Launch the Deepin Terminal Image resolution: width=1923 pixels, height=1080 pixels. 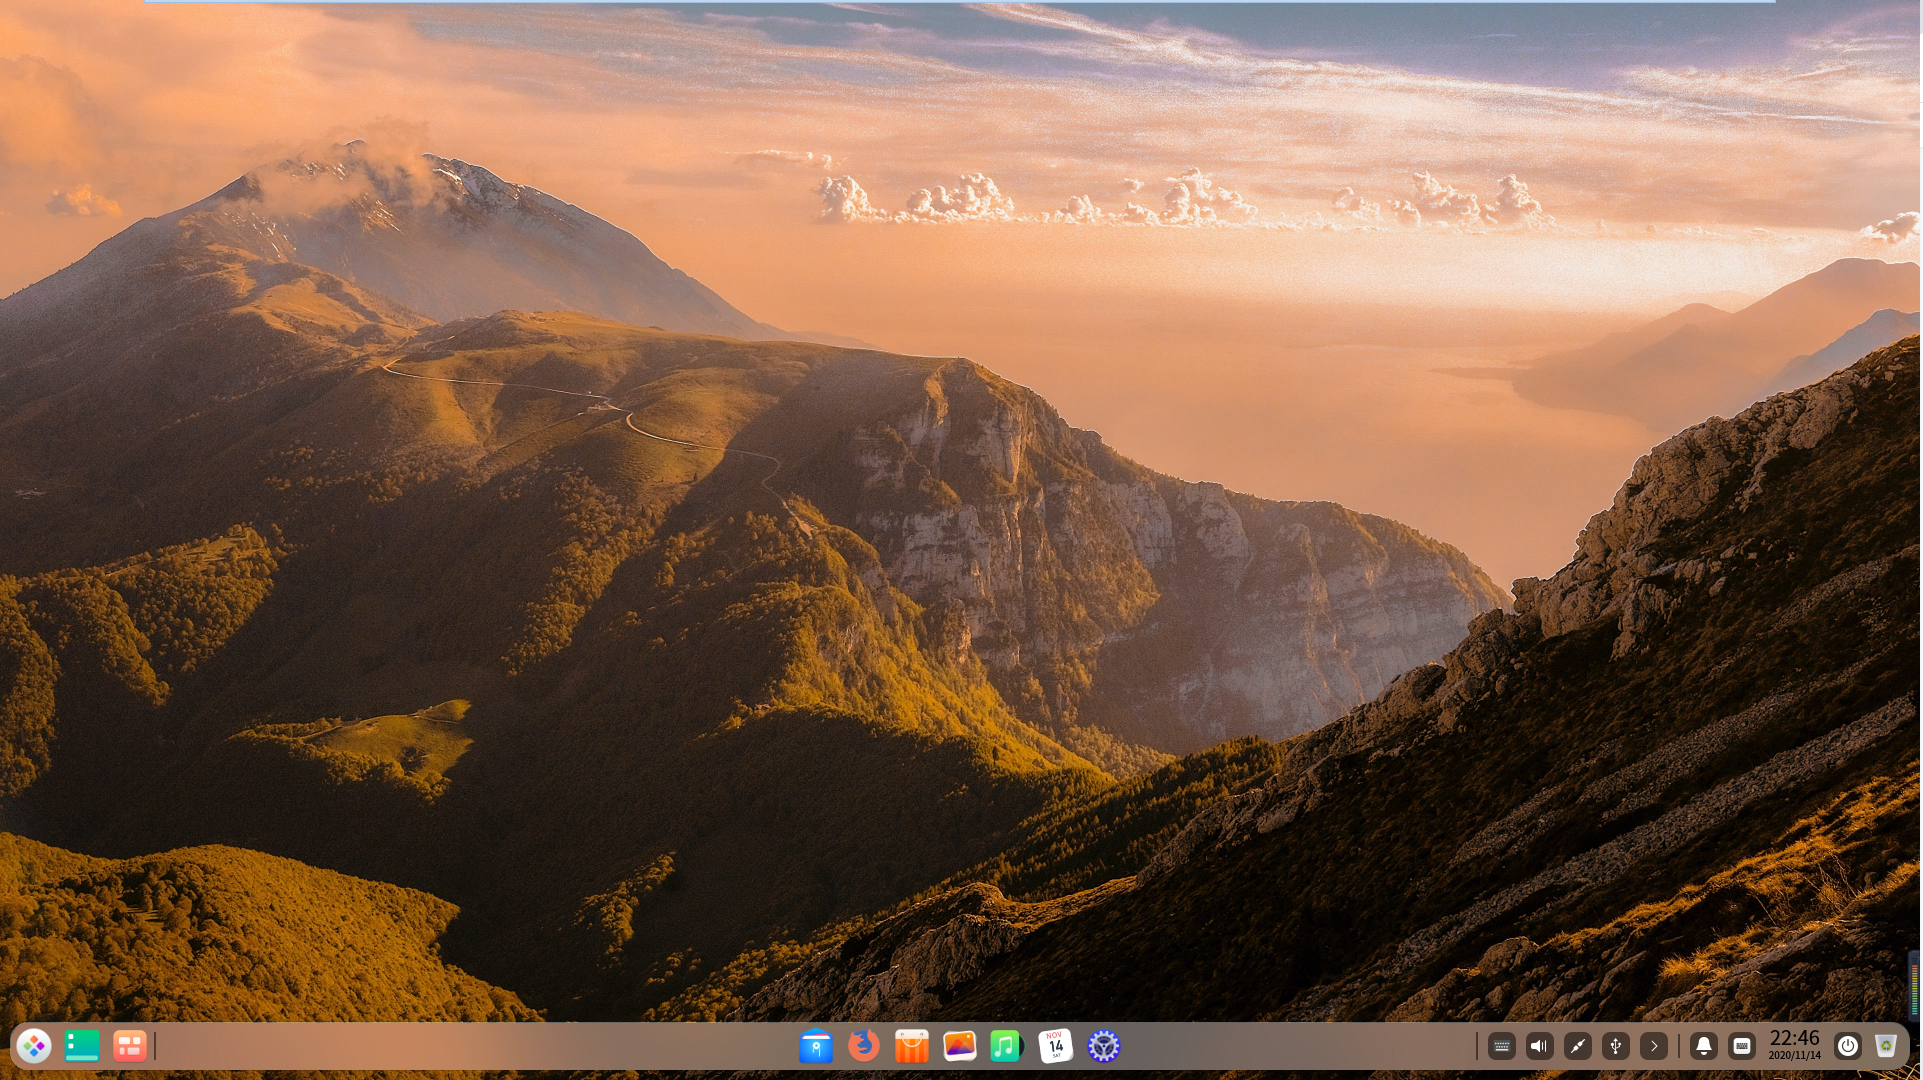coord(81,1046)
